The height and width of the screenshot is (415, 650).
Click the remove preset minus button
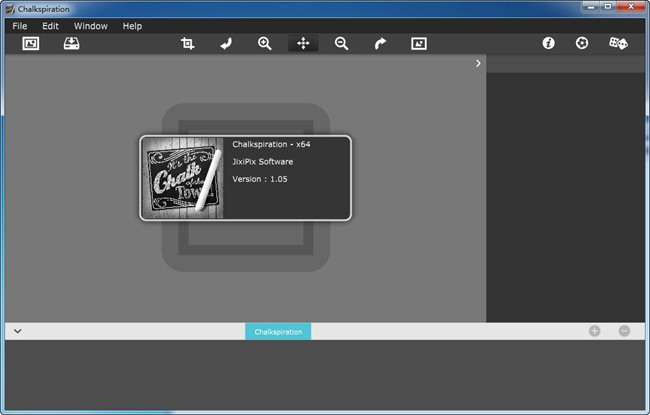[x=624, y=331]
